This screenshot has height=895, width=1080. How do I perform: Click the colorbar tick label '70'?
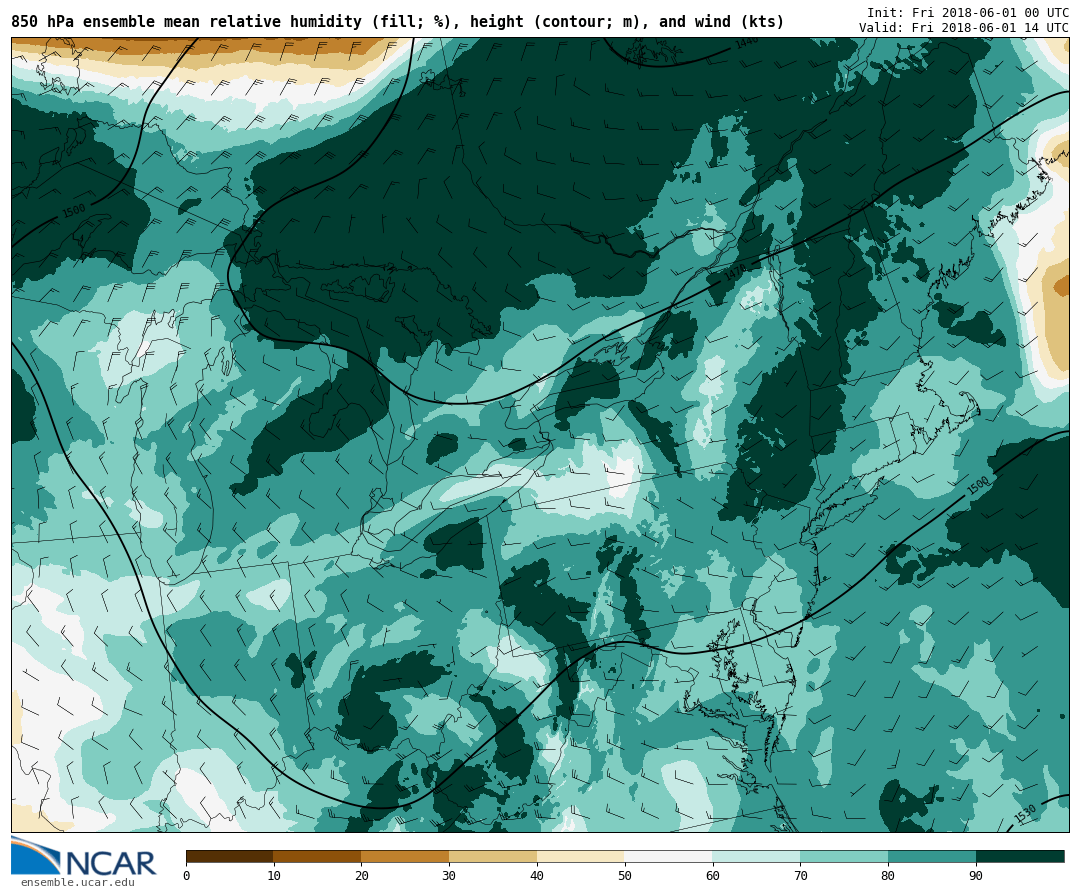pyautogui.click(x=800, y=876)
